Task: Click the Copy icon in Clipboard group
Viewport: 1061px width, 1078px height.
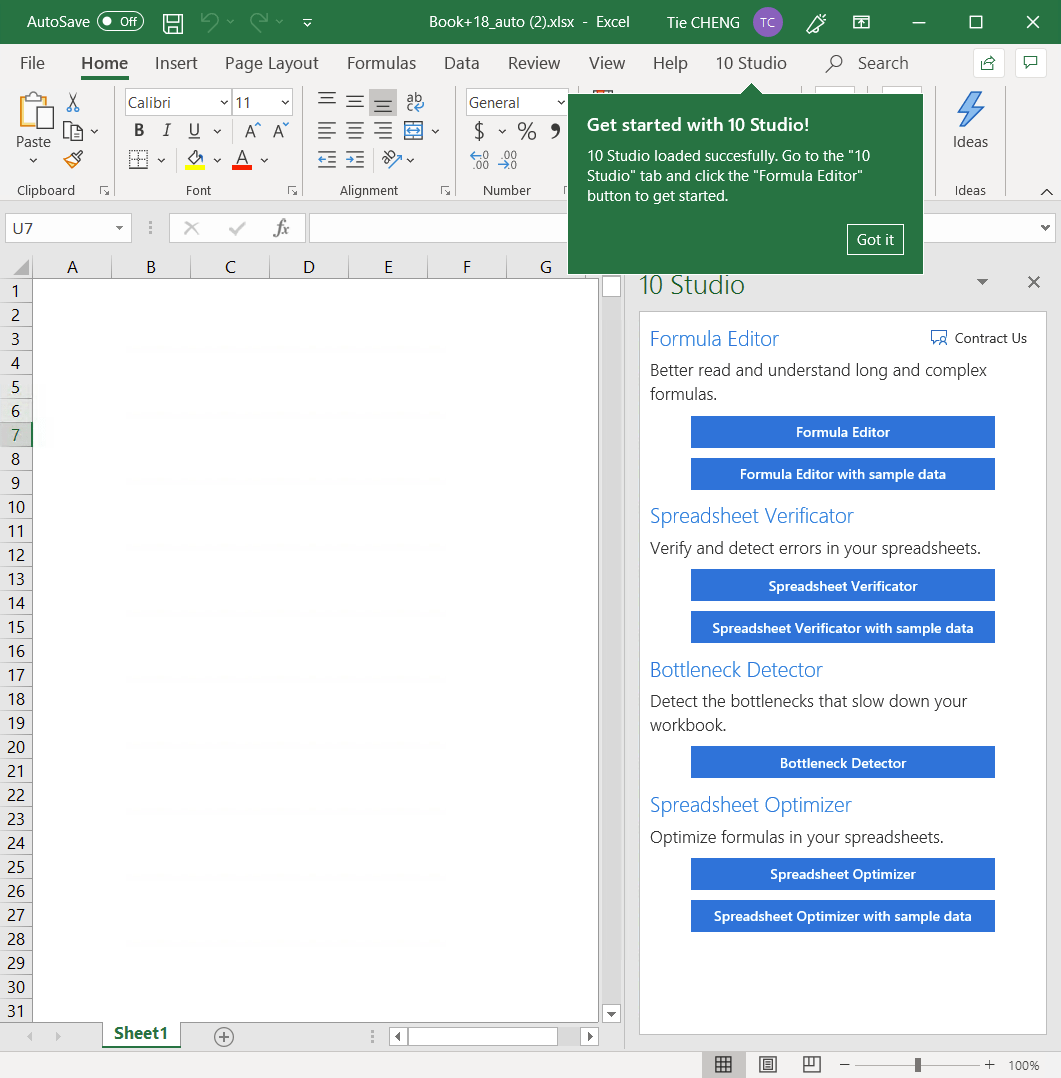Action: [x=73, y=131]
